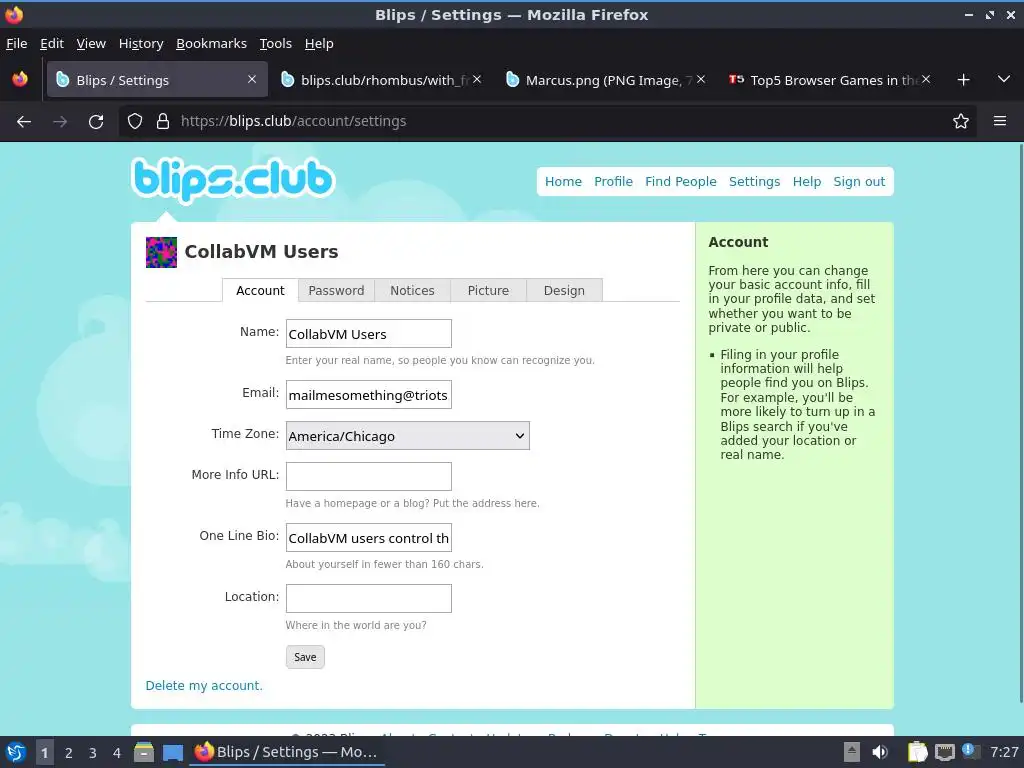Select the Account settings tab
This screenshot has height=768, width=1024.
[x=260, y=291]
